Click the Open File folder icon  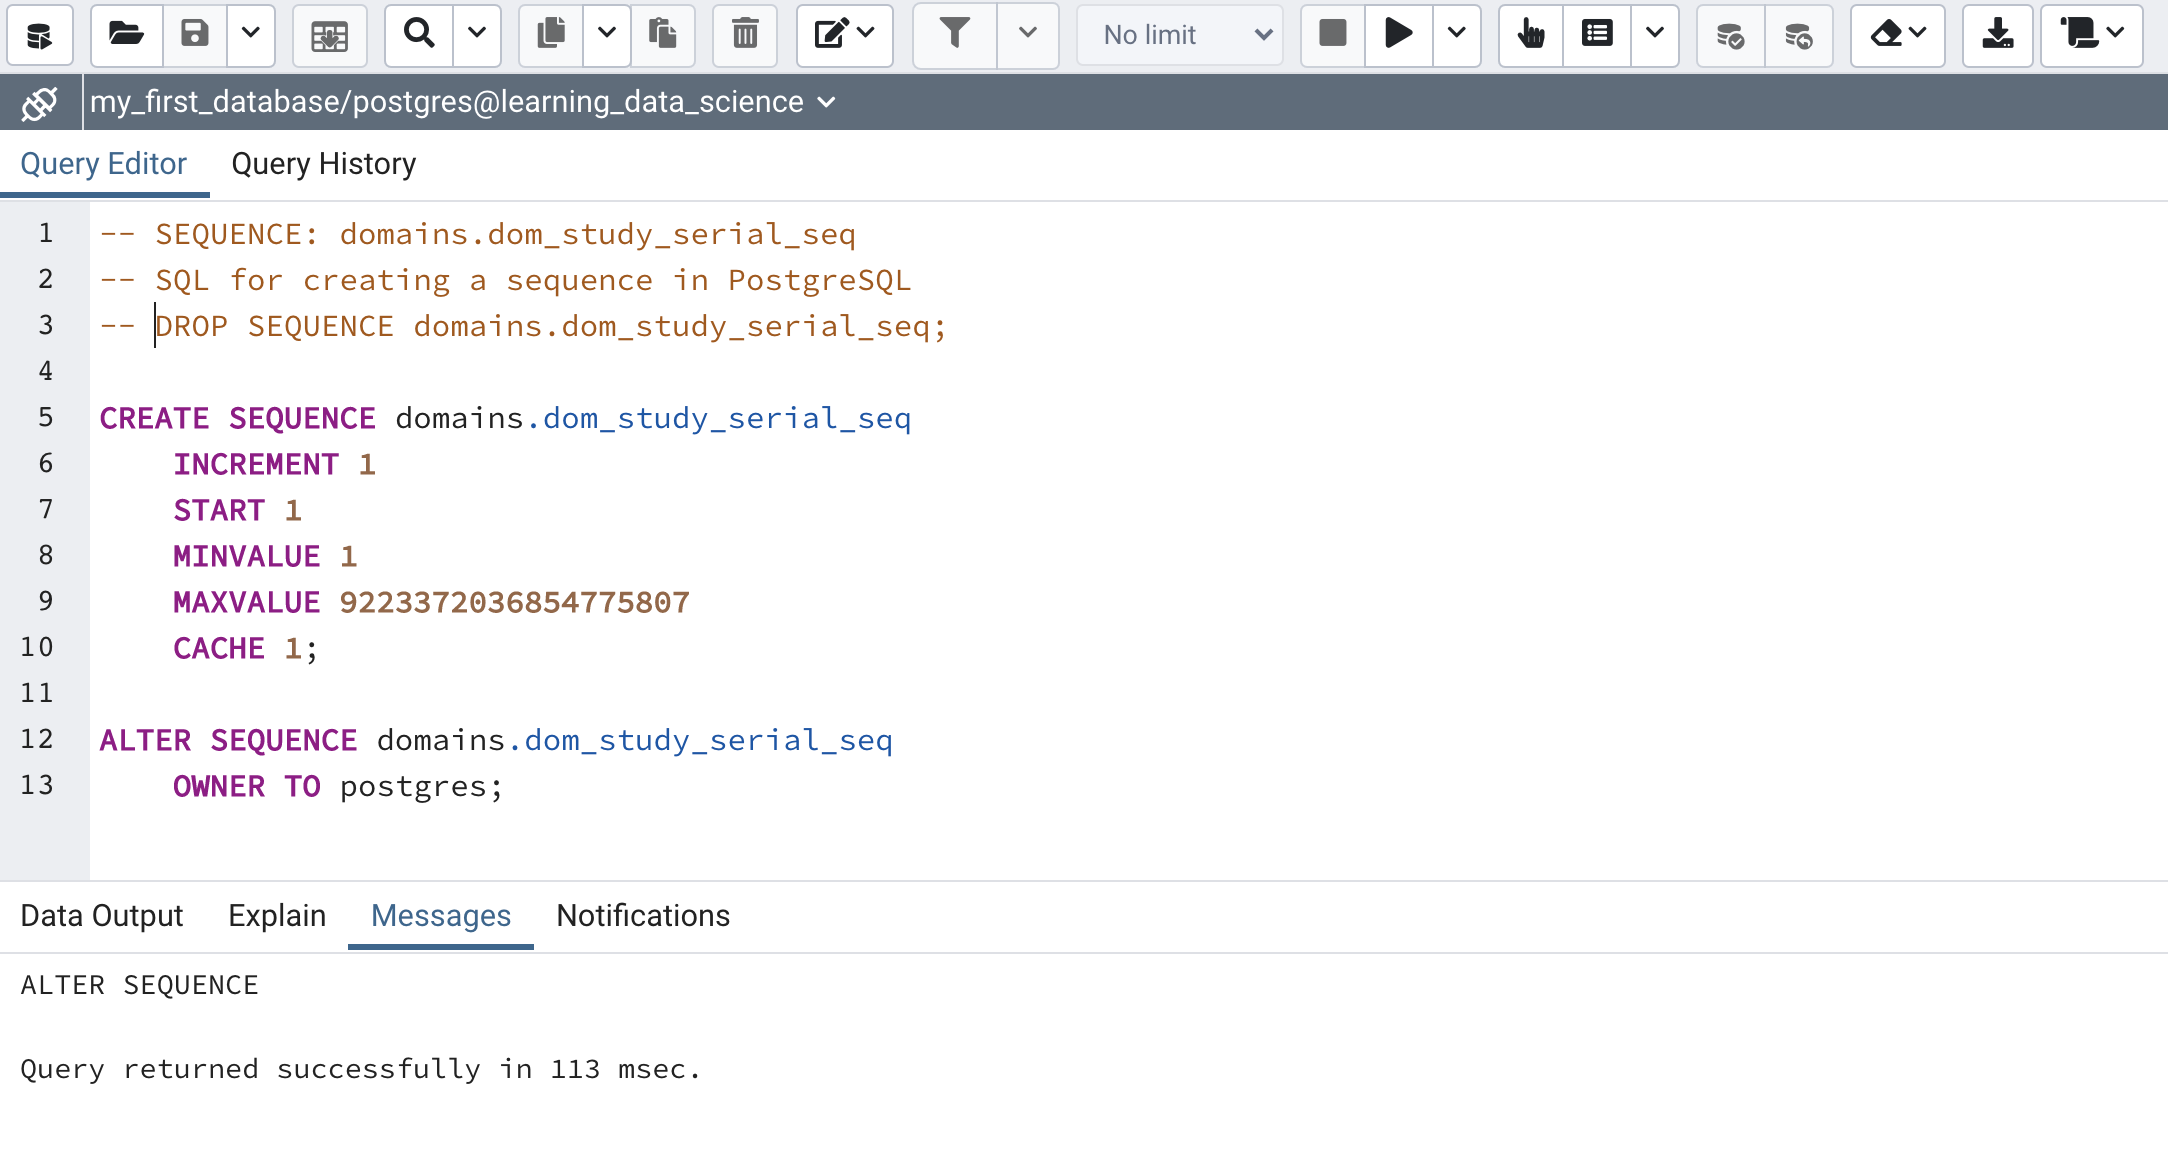coord(126,35)
